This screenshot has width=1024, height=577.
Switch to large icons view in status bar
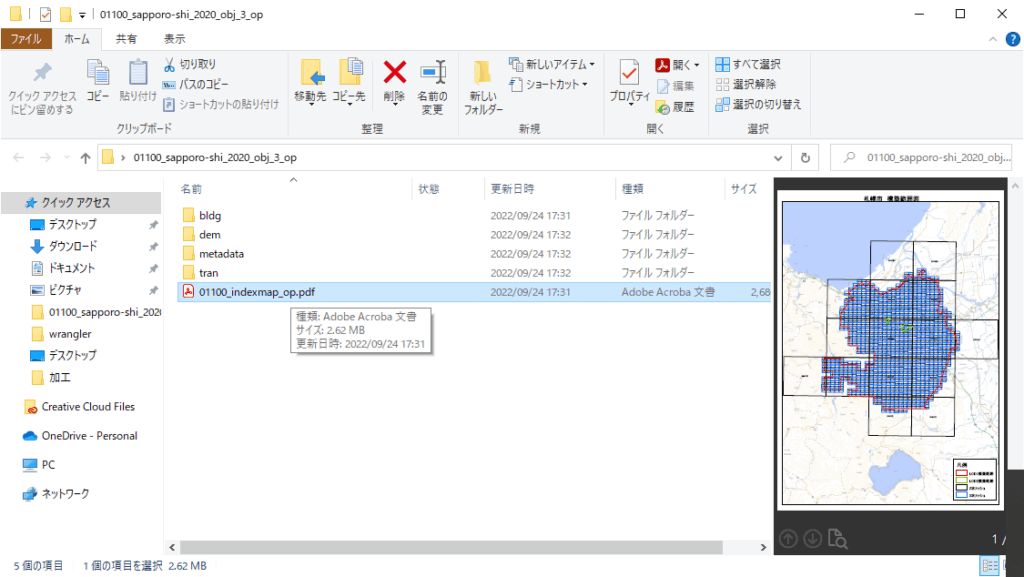pyautogui.click(x=1010, y=566)
